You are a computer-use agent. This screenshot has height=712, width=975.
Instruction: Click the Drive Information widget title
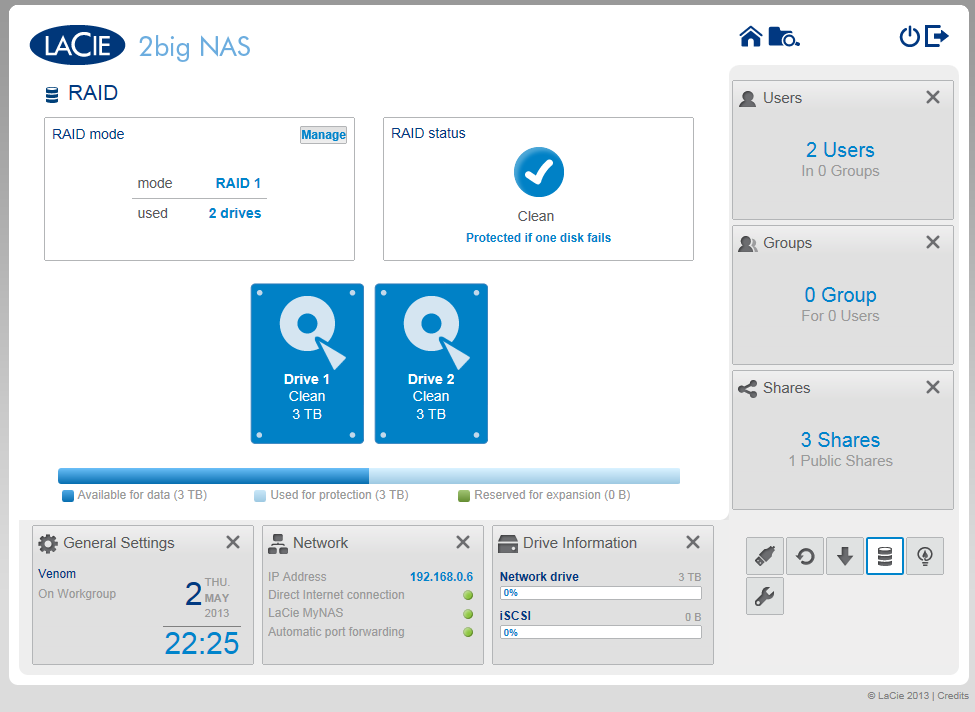coord(580,543)
